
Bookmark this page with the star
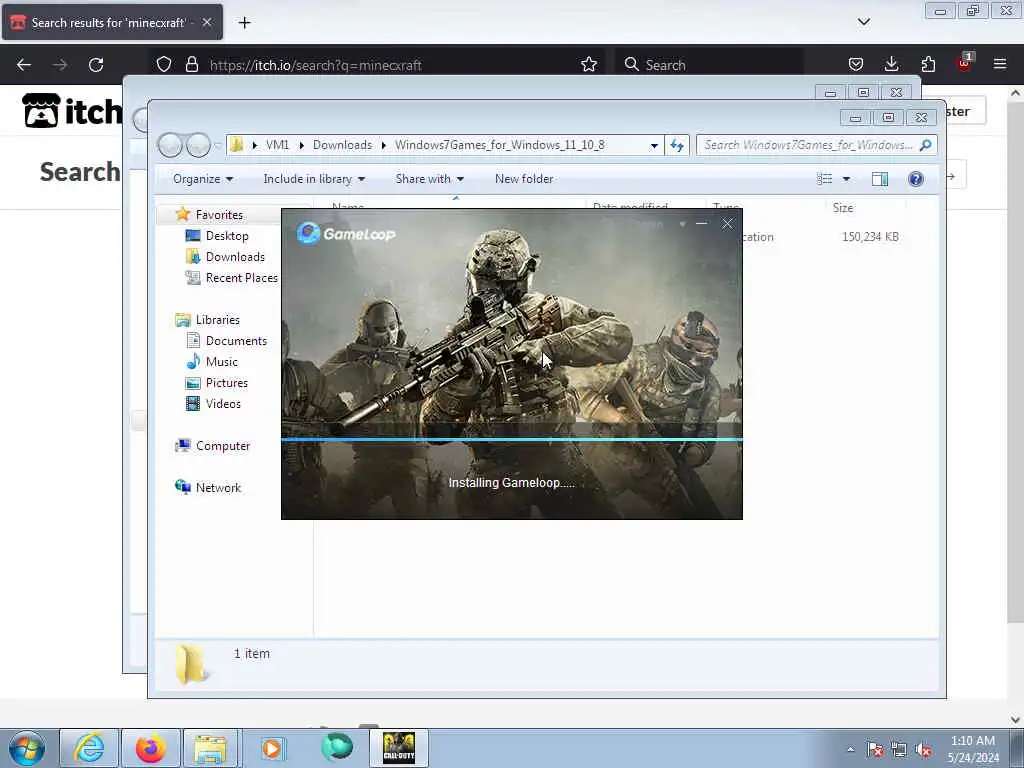tap(589, 64)
